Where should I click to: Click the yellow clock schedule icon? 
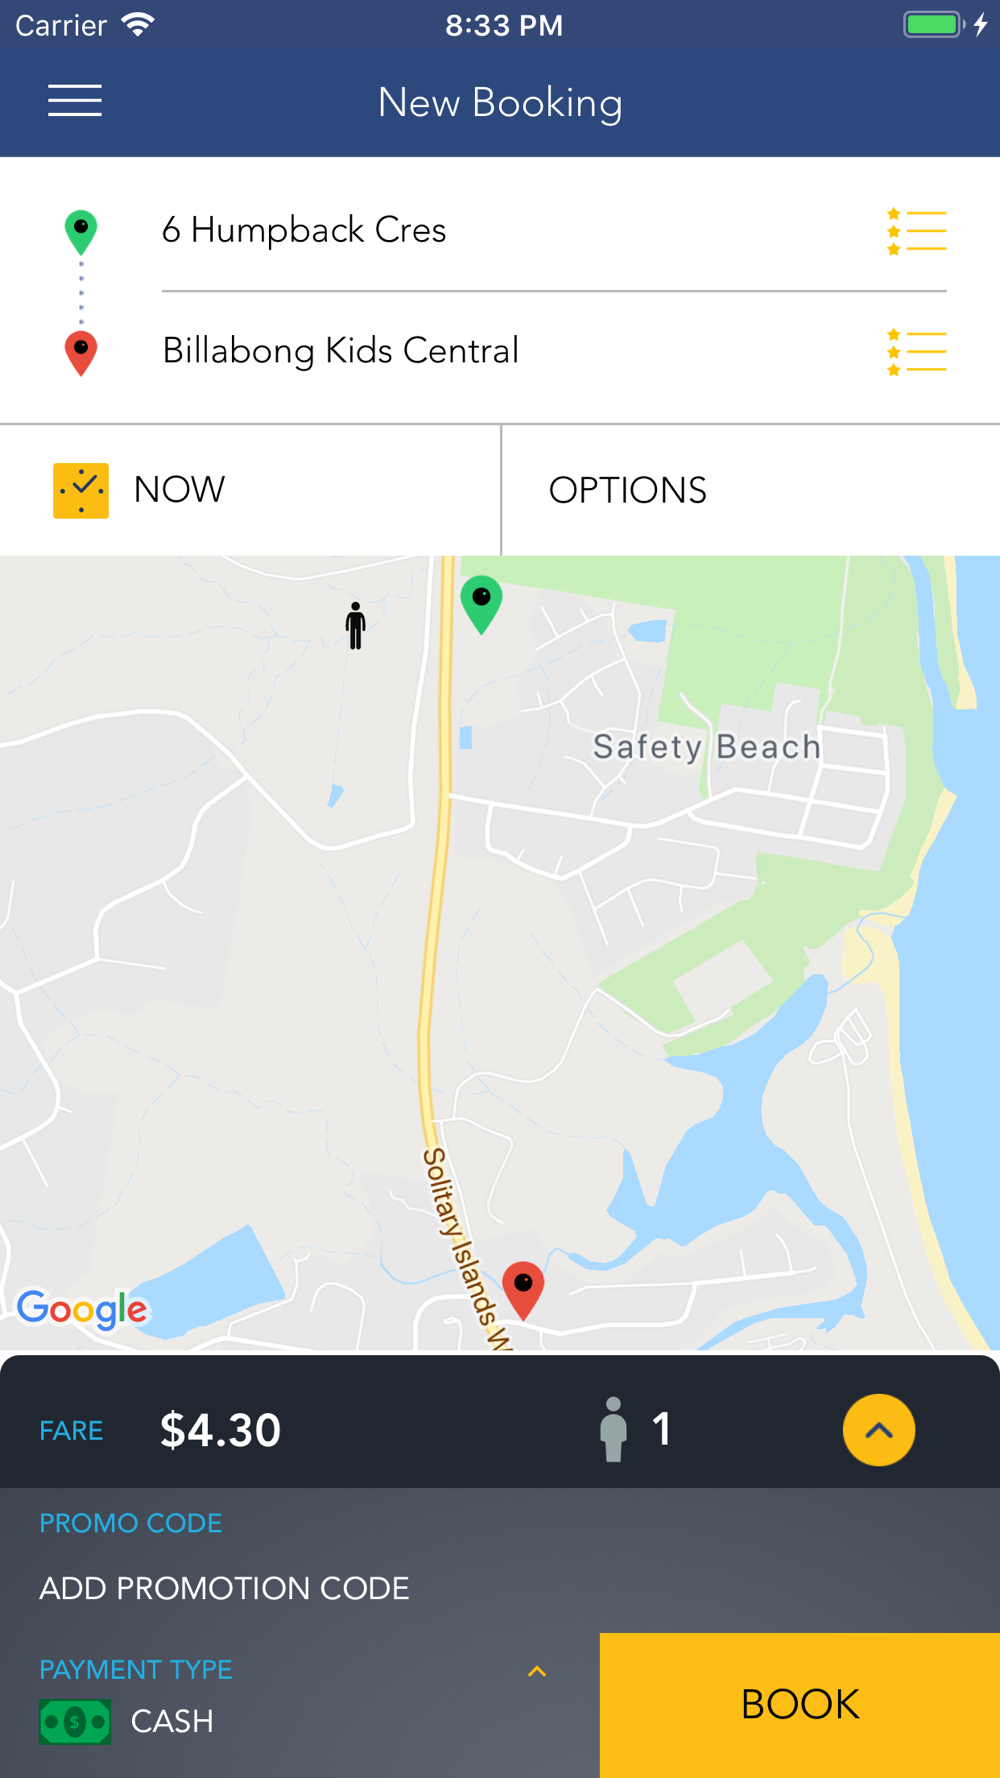[81, 490]
